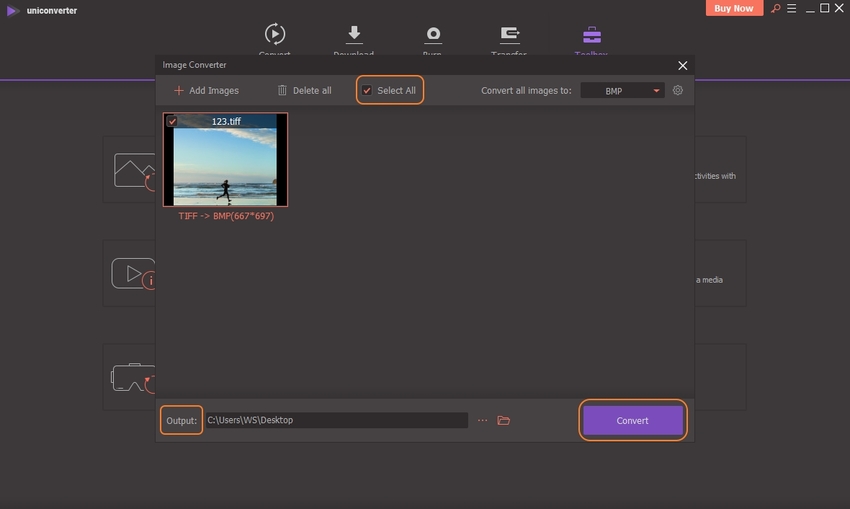The height and width of the screenshot is (509, 850).
Task: Open the Convert tab icon
Action: (274, 35)
